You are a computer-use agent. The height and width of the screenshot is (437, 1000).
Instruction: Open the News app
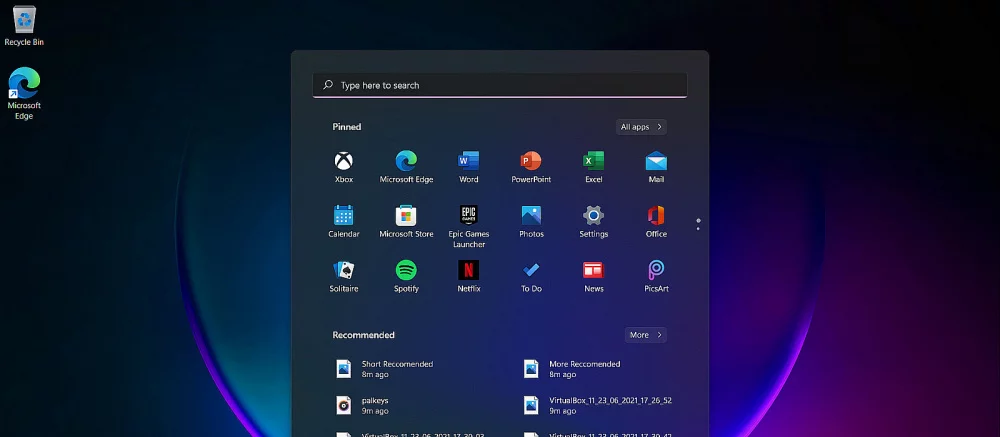click(x=594, y=277)
